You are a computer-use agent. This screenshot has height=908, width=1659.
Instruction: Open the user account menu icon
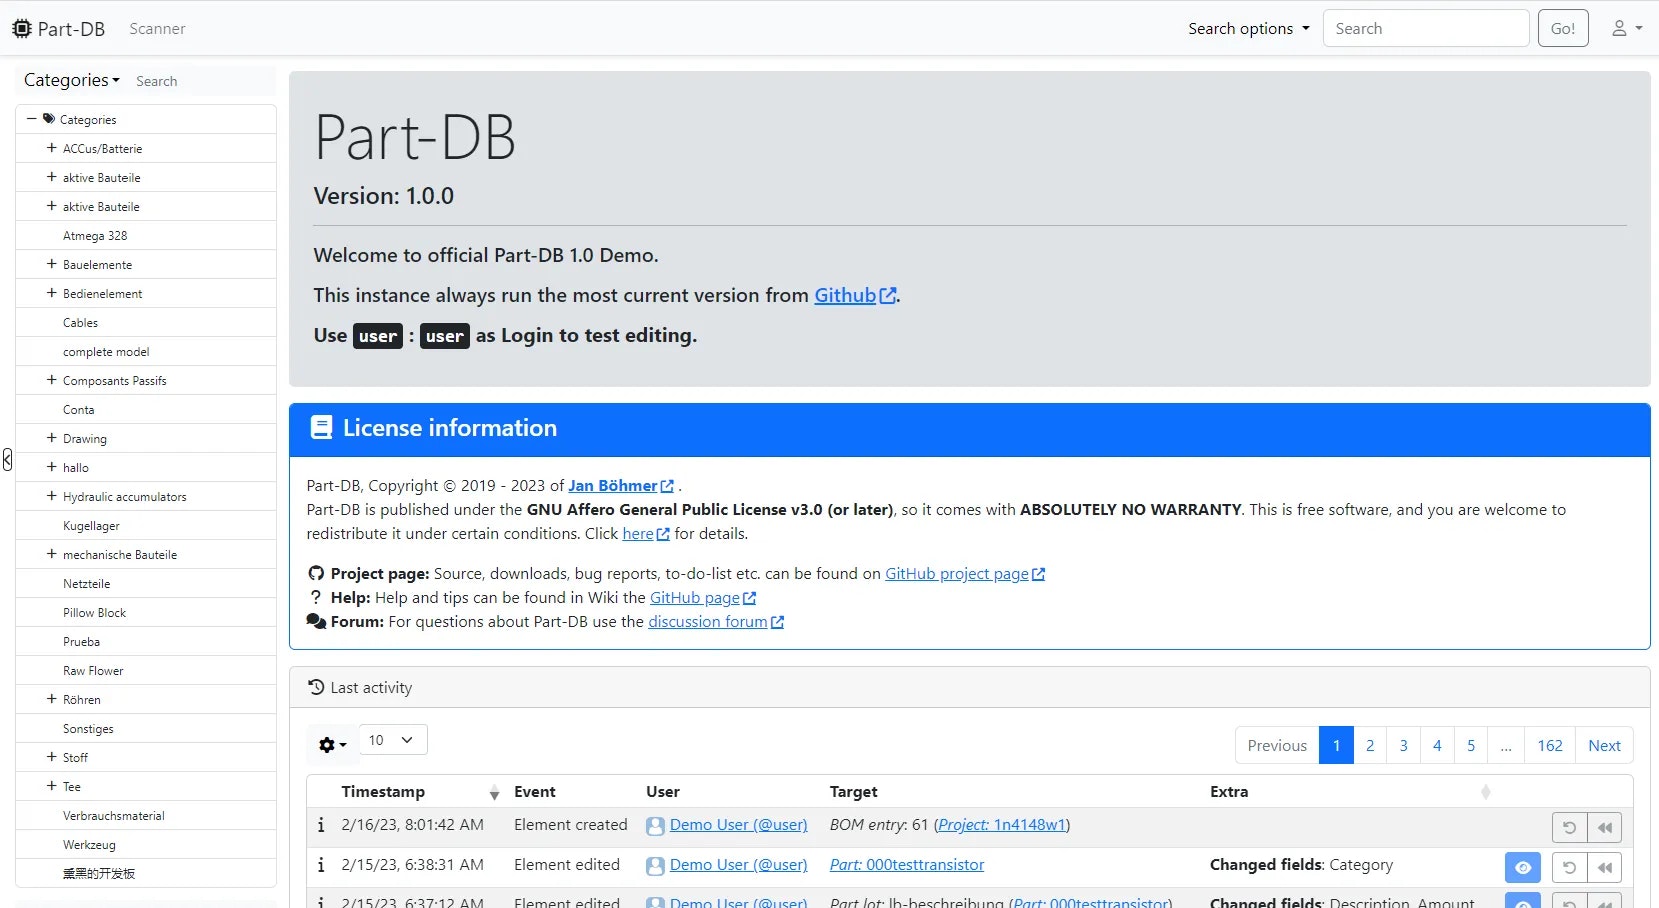1627,29
